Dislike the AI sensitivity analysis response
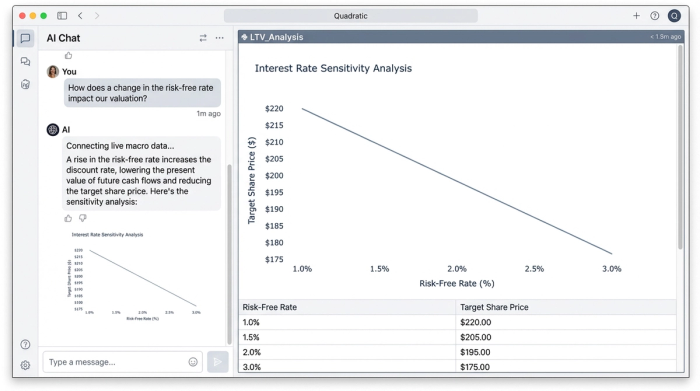The image size is (700, 391). point(83,218)
